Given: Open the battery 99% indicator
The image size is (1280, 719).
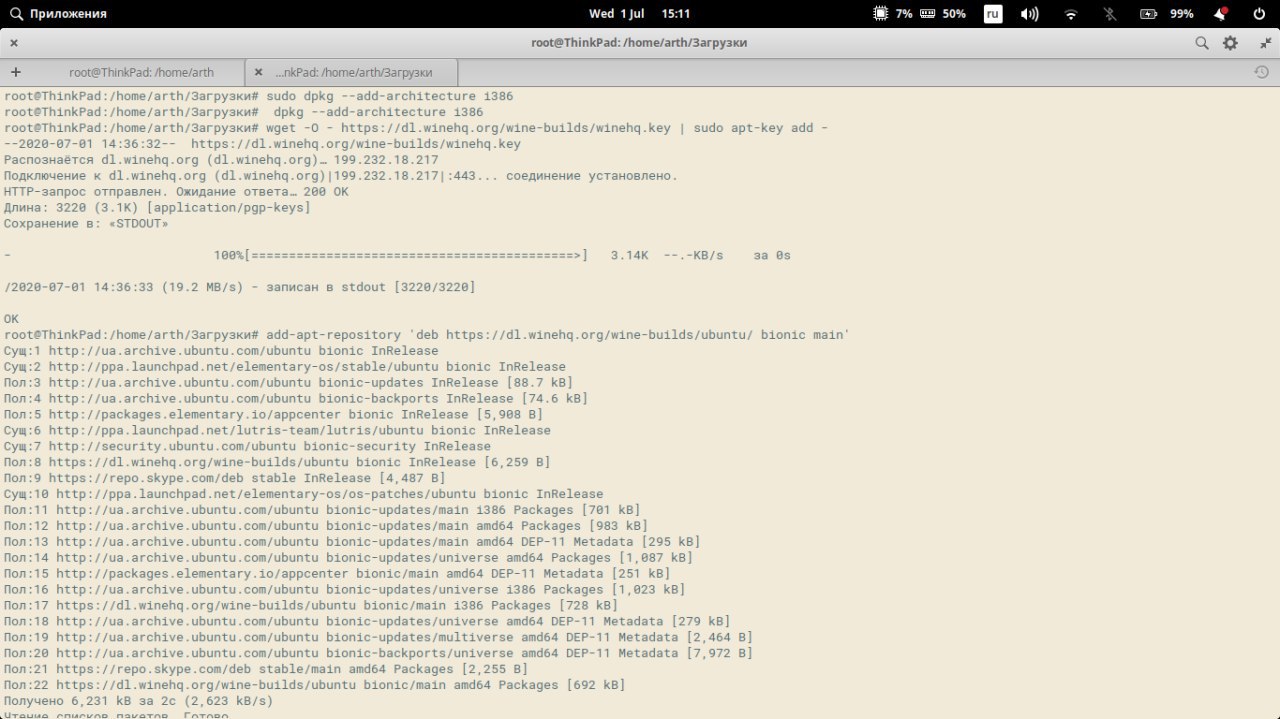Looking at the screenshot, I should pos(1168,14).
